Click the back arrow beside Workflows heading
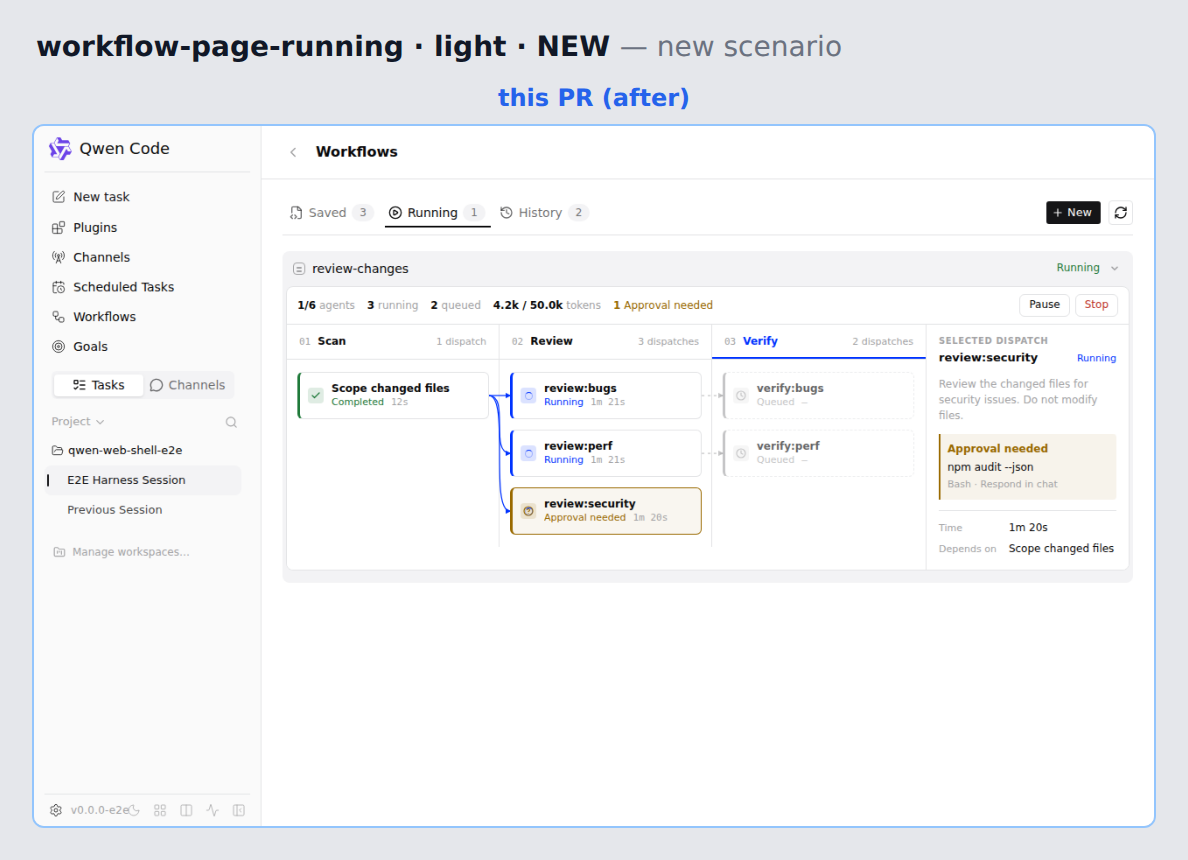 click(x=293, y=152)
